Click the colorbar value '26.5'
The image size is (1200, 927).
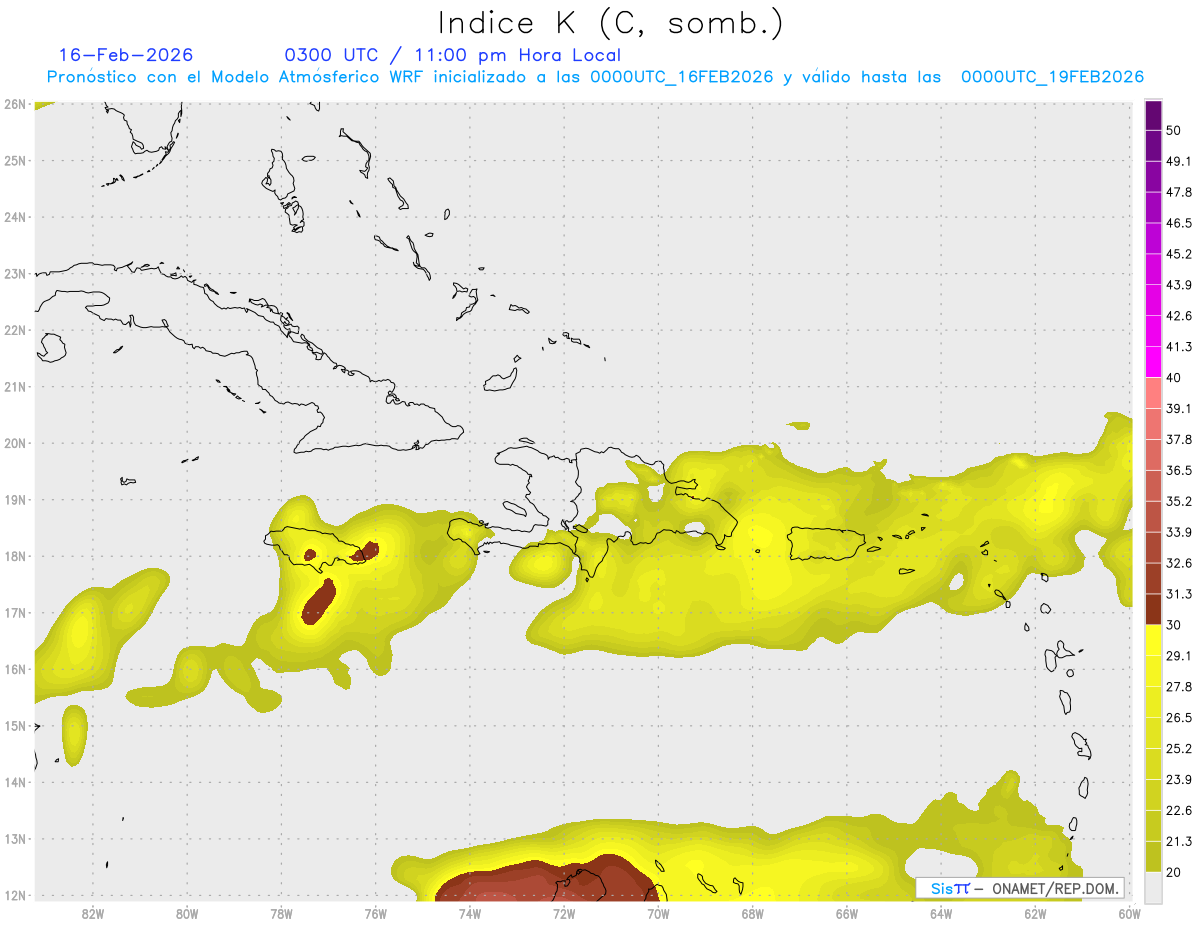pyautogui.click(x=1177, y=717)
